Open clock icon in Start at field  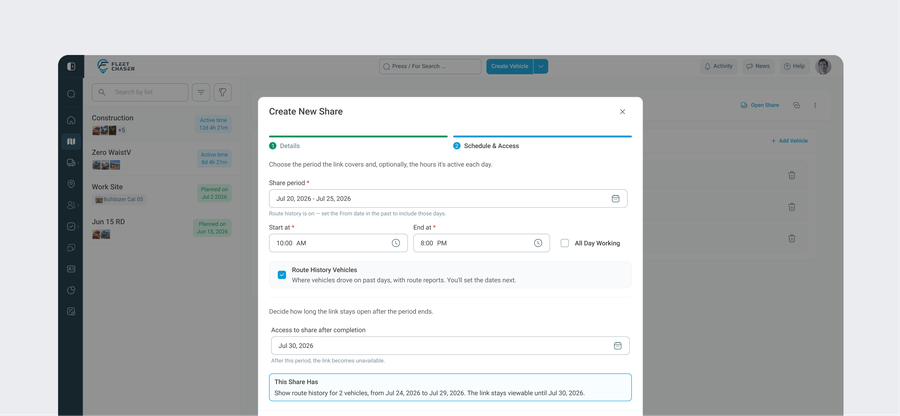coord(396,243)
